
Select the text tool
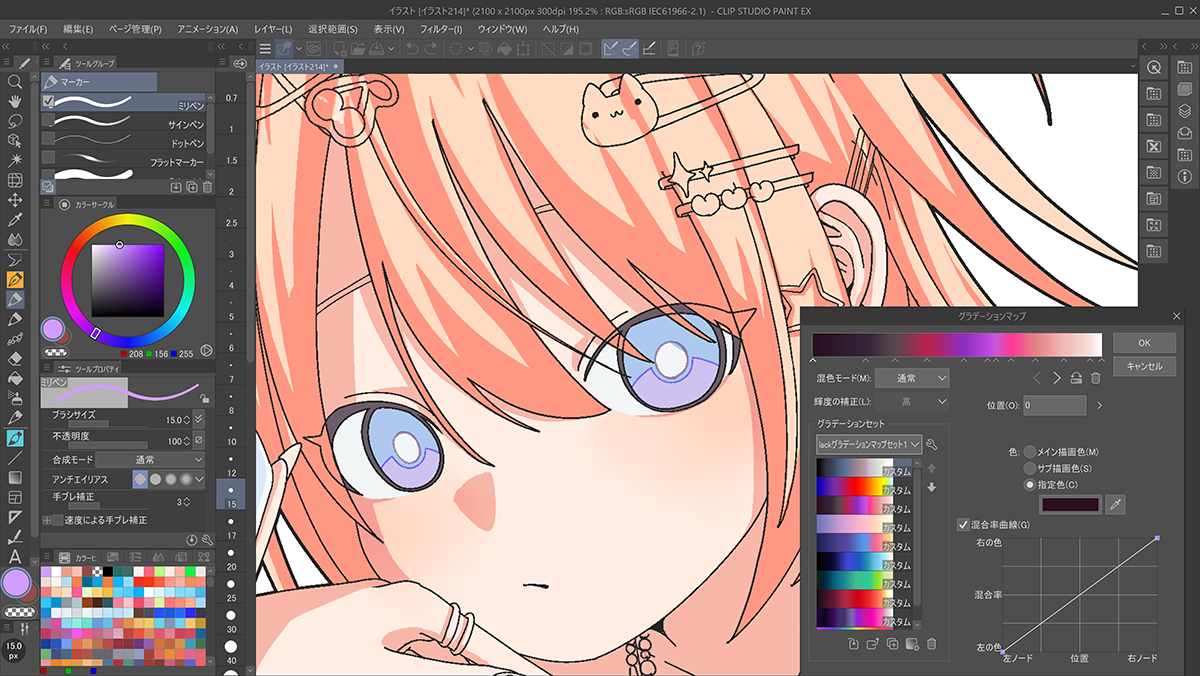coord(15,556)
